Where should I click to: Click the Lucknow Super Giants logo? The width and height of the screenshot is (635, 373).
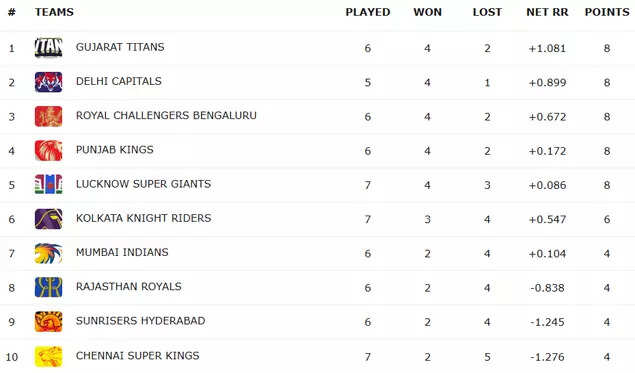[49, 184]
